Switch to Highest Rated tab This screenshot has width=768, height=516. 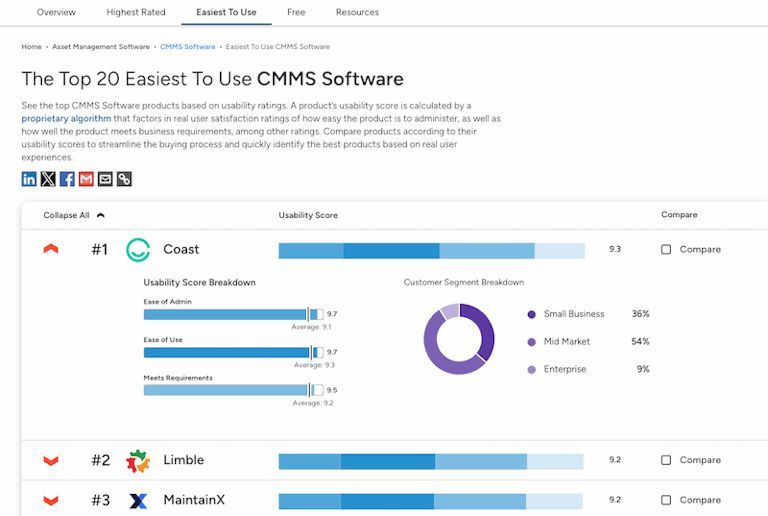pos(136,12)
